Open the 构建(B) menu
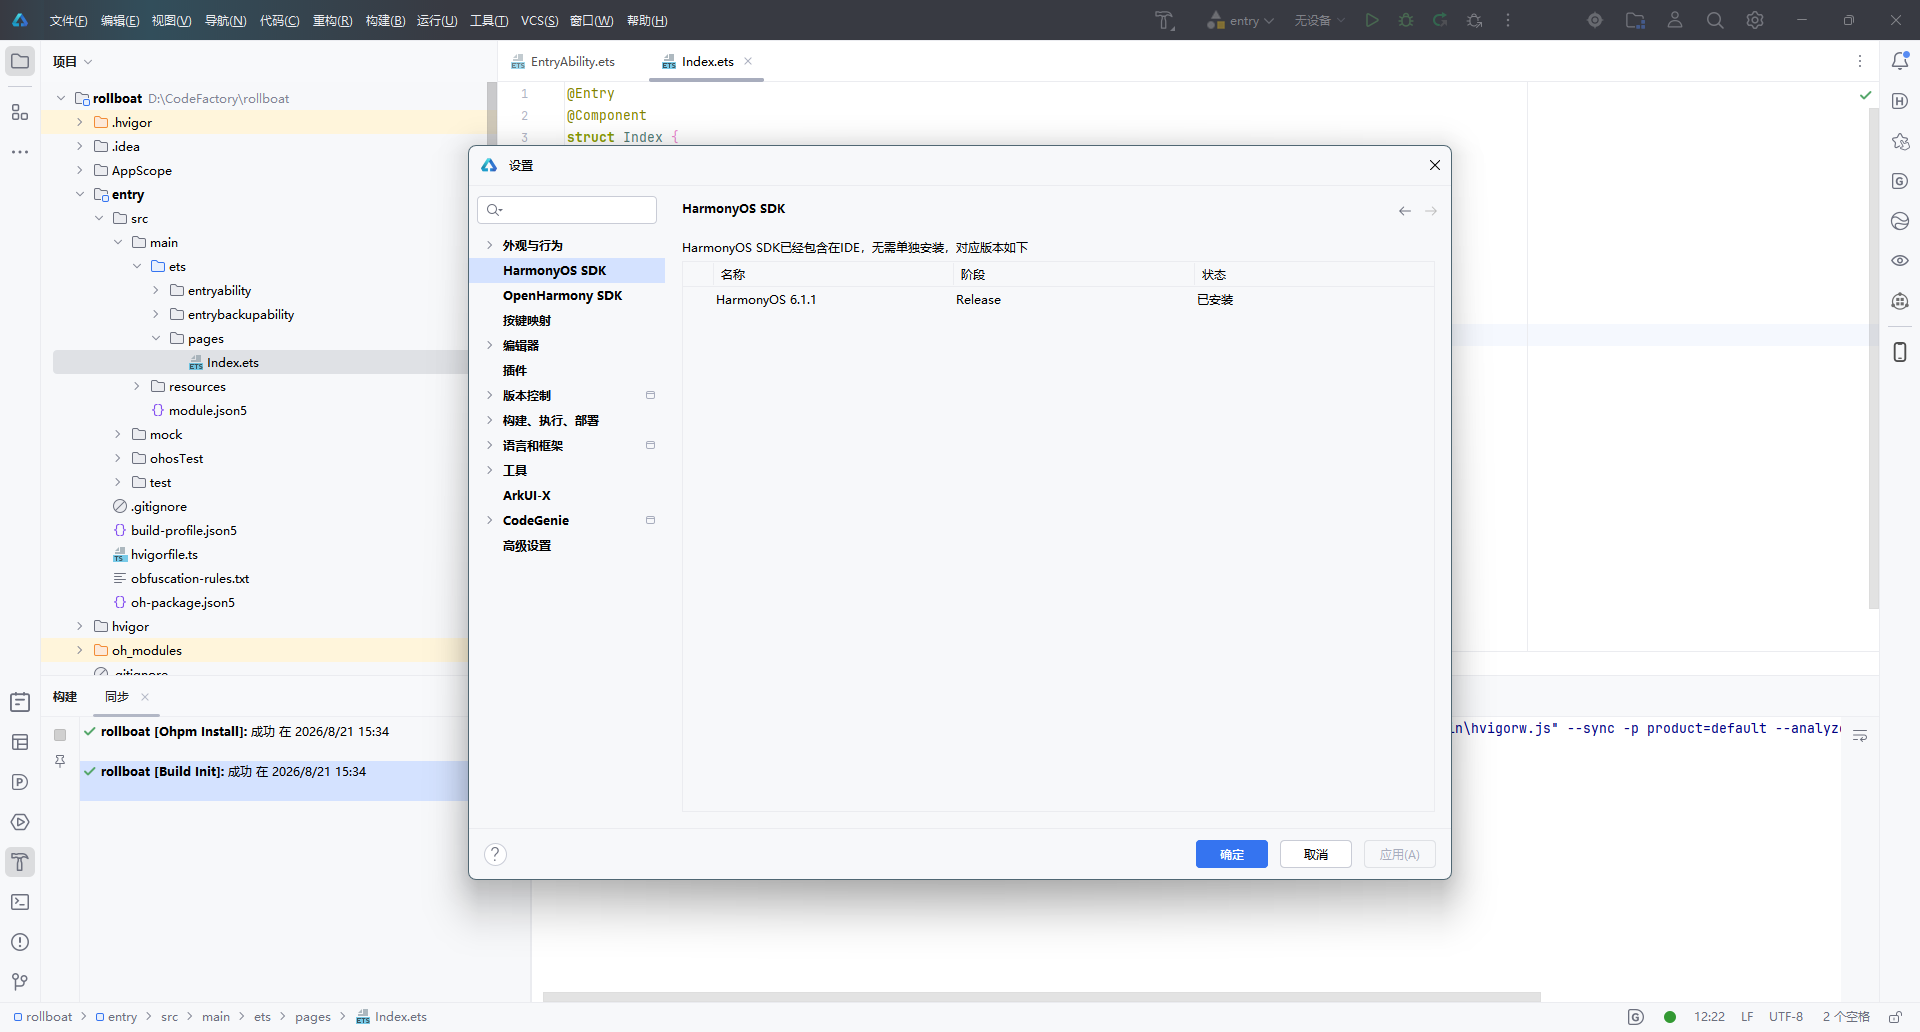The width and height of the screenshot is (1920, 1032). pos(385,20)
